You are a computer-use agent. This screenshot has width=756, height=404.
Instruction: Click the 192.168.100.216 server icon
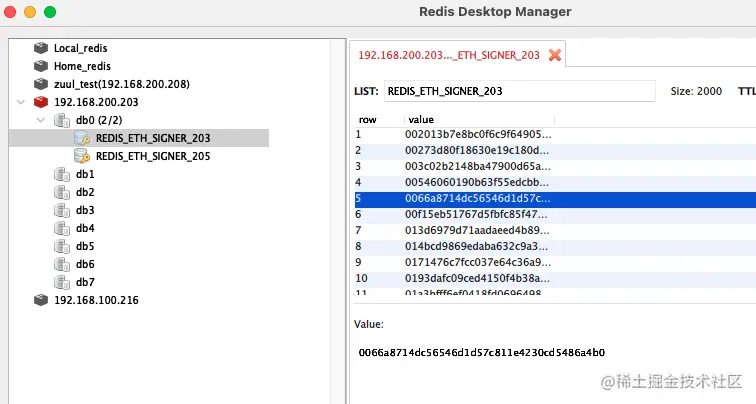tap(41, 300)
